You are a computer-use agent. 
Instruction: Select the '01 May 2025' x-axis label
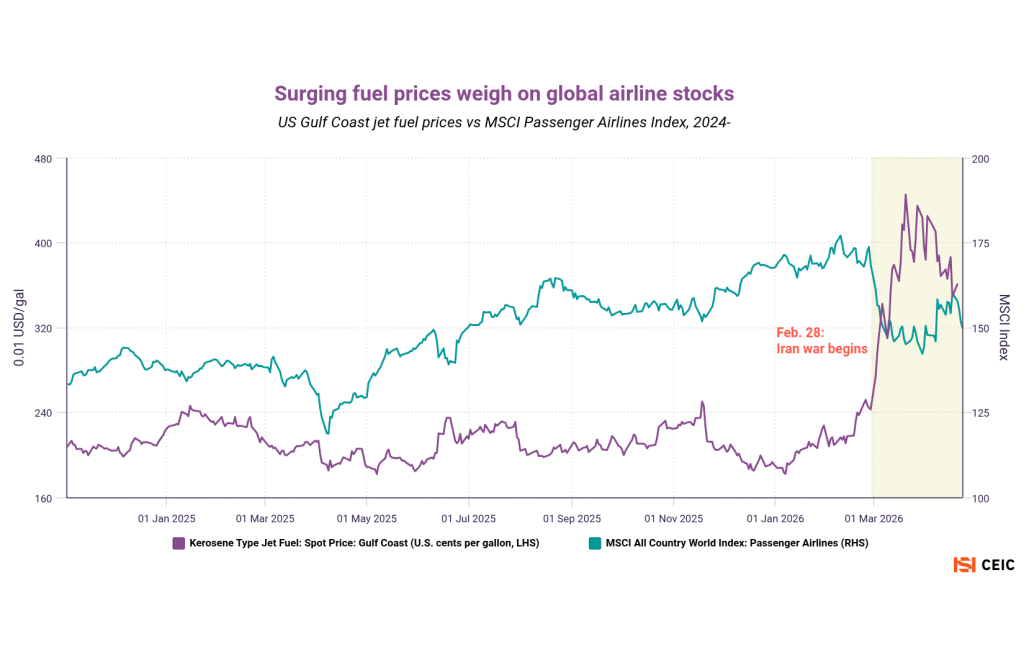click(x=368, y=518)
